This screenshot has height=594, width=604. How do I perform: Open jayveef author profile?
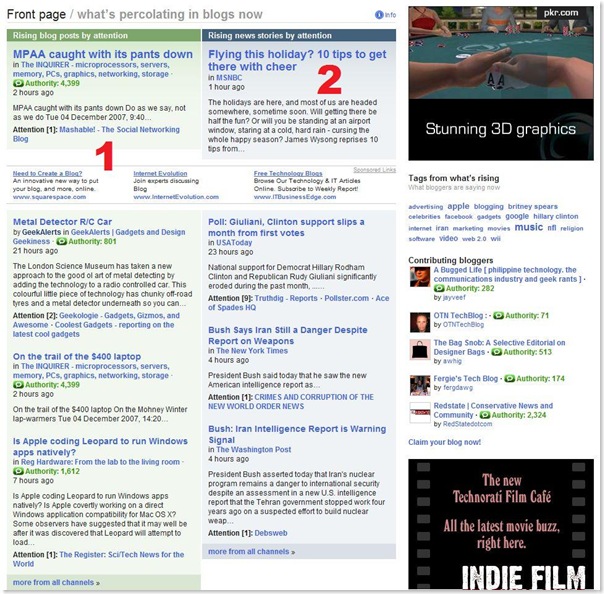coord(454,297)
